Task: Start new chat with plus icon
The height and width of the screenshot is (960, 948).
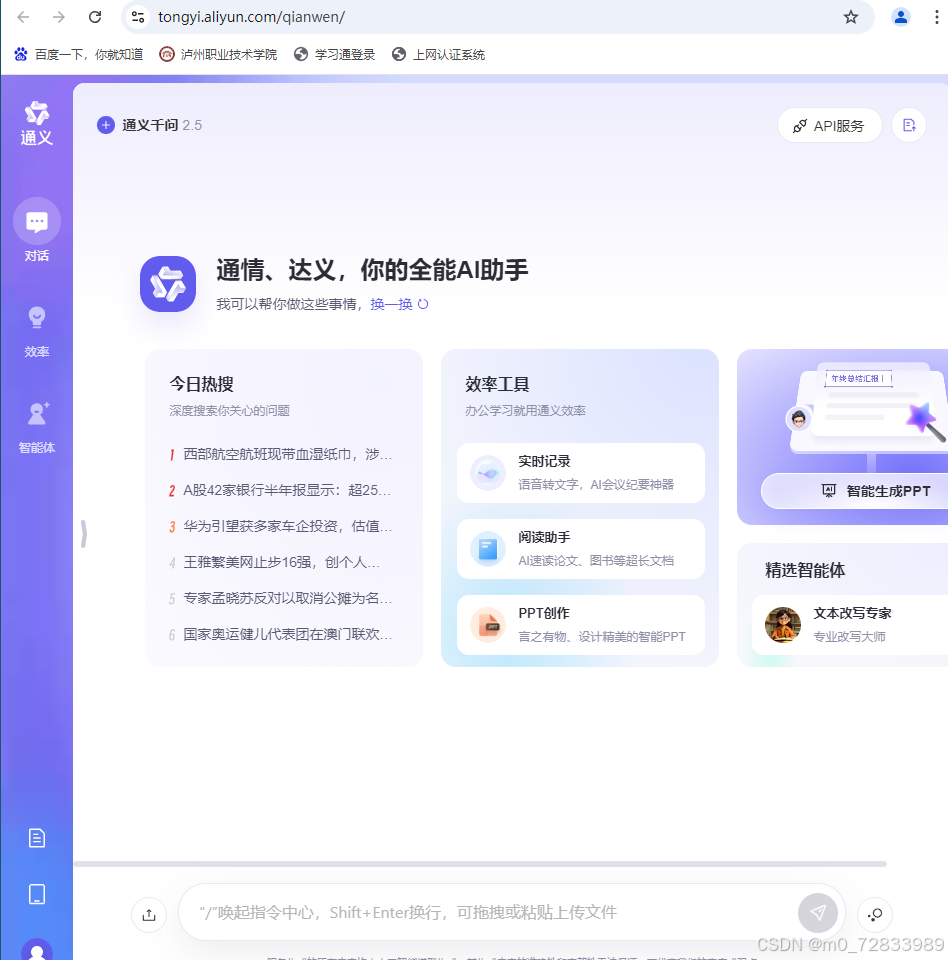Action: [x=106, y=125]
